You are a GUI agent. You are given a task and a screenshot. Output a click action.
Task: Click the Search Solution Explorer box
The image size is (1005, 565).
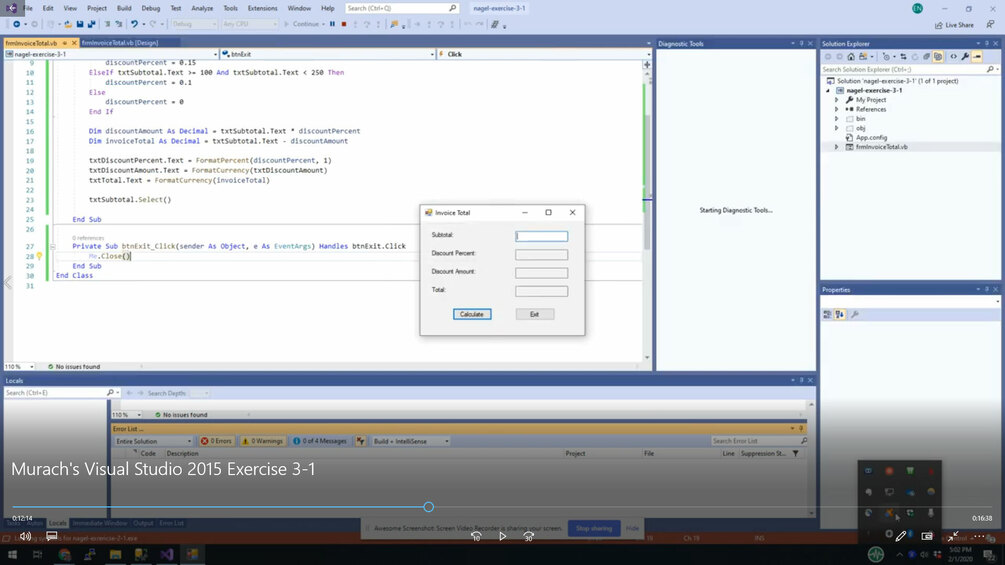click(909, 69)
